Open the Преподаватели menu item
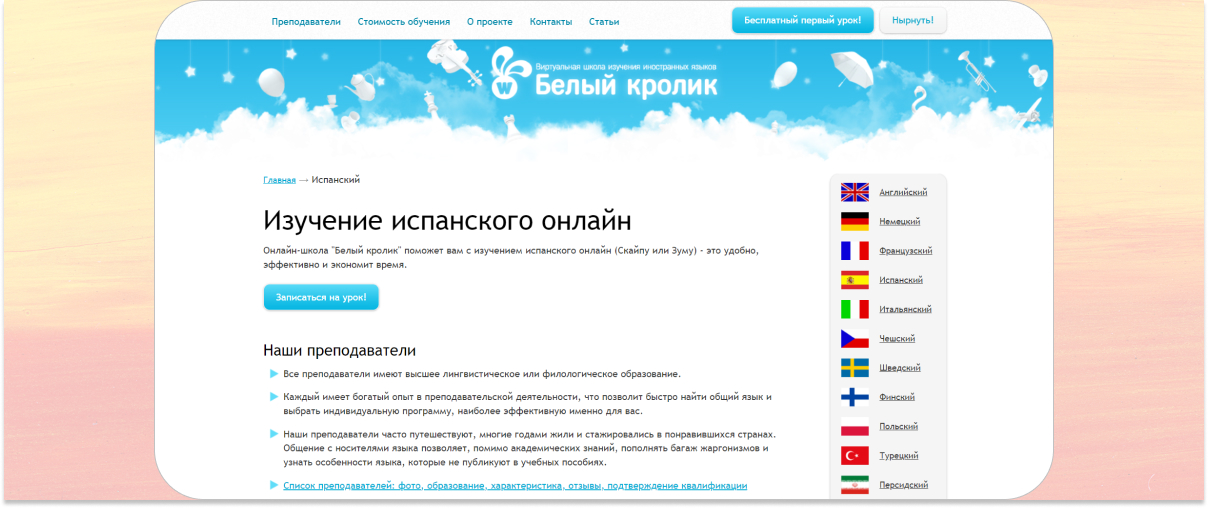Viewport: 1208px width, 508px height. pyautogui.click(x=306, y=21)
